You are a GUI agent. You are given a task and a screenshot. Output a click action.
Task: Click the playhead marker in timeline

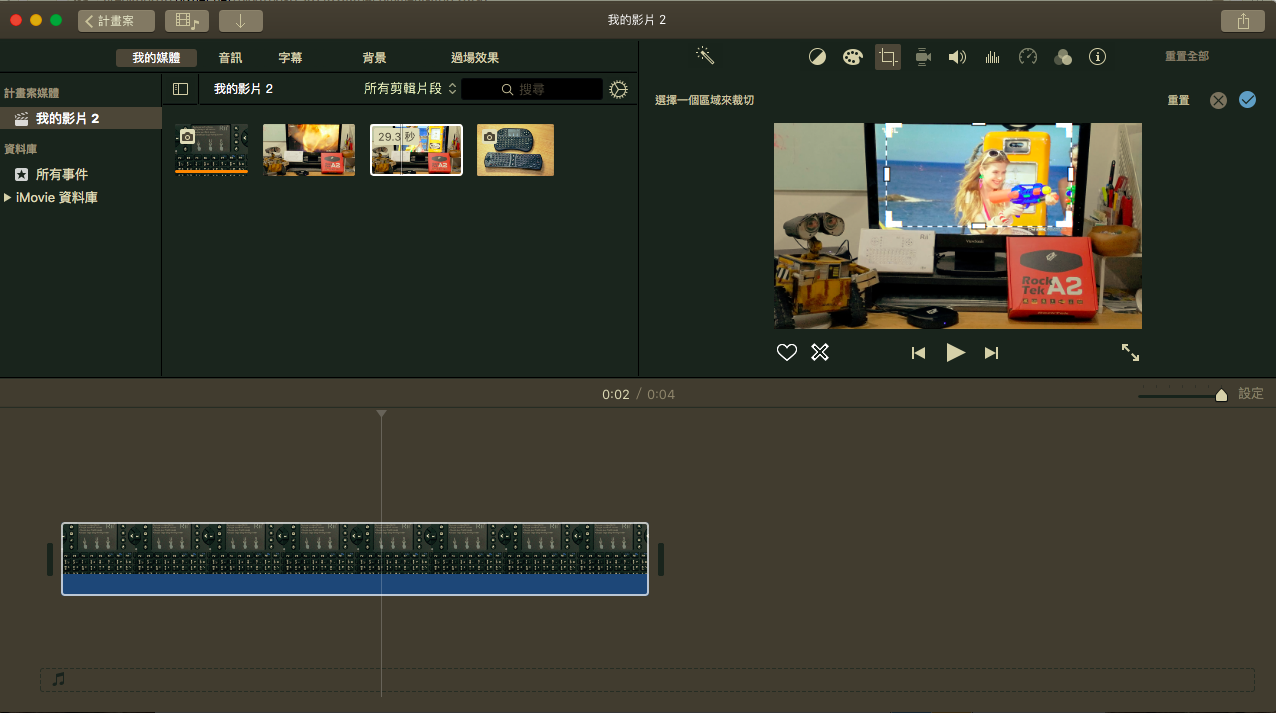(x=381, y=414)
